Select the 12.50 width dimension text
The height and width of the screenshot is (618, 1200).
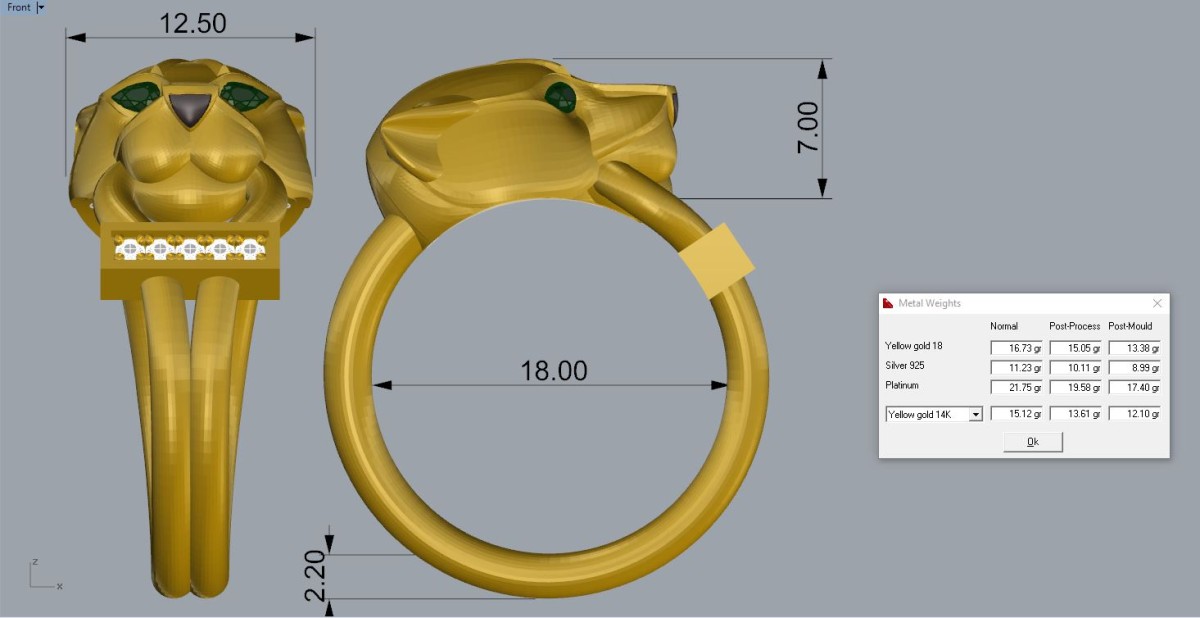(192, 23)
